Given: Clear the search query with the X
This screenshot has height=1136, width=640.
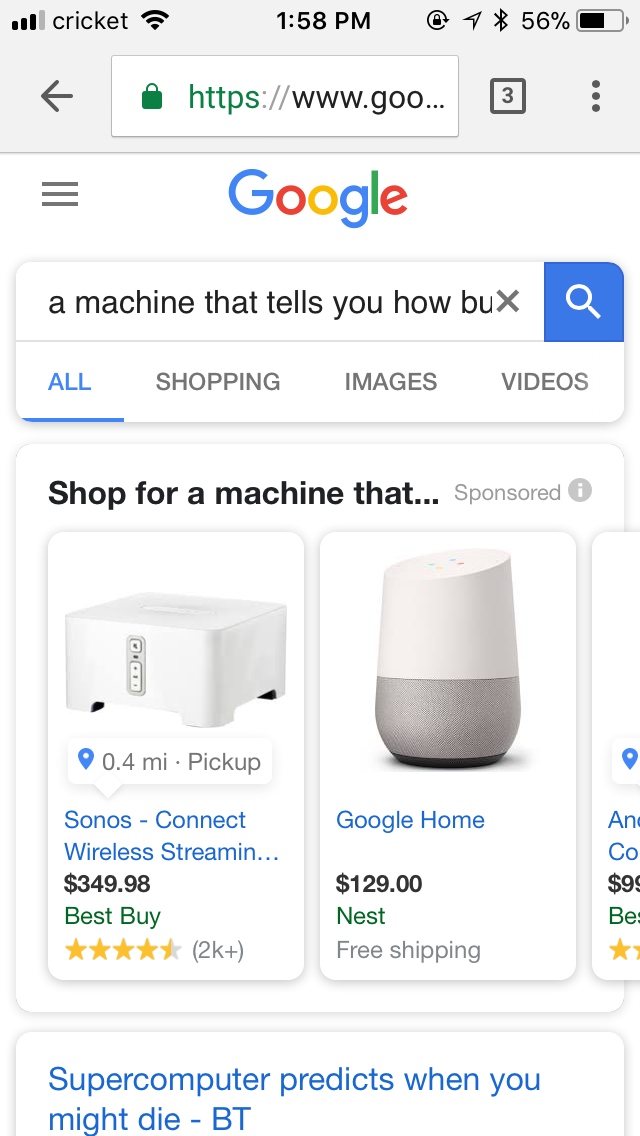Looking at the screenshot, I should pos(508,301).
